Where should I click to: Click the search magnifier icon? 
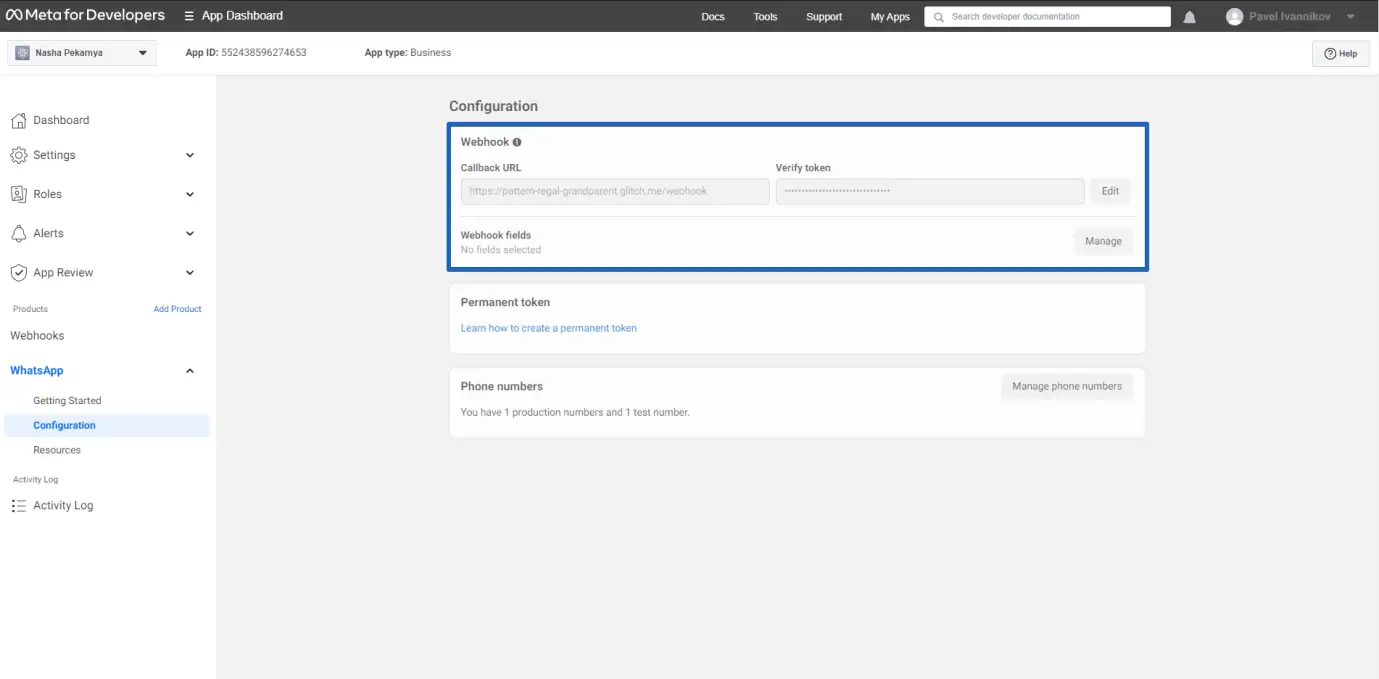click(939, 17)
